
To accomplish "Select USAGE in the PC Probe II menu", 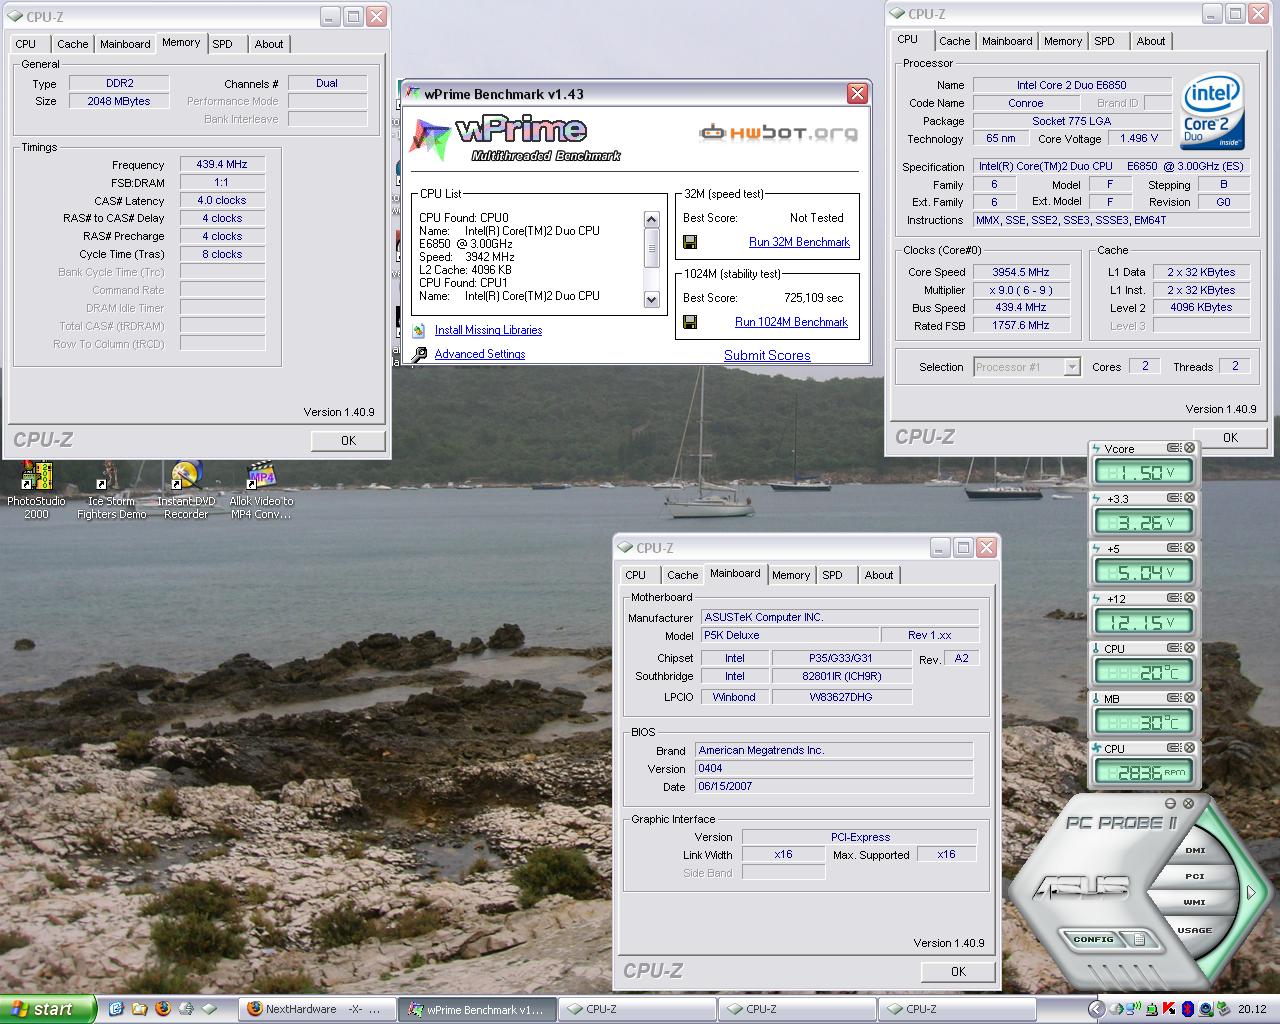I will [1195, 930].
